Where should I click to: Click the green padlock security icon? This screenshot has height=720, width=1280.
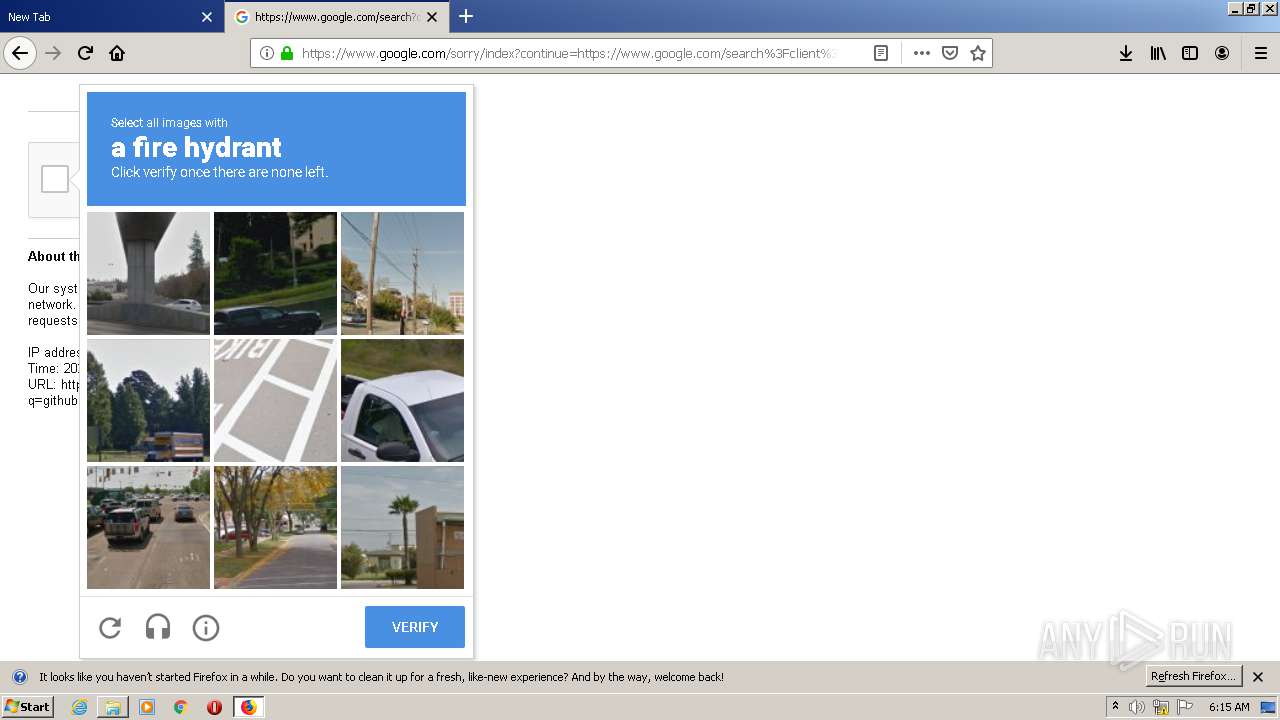(x=287, y=53)
